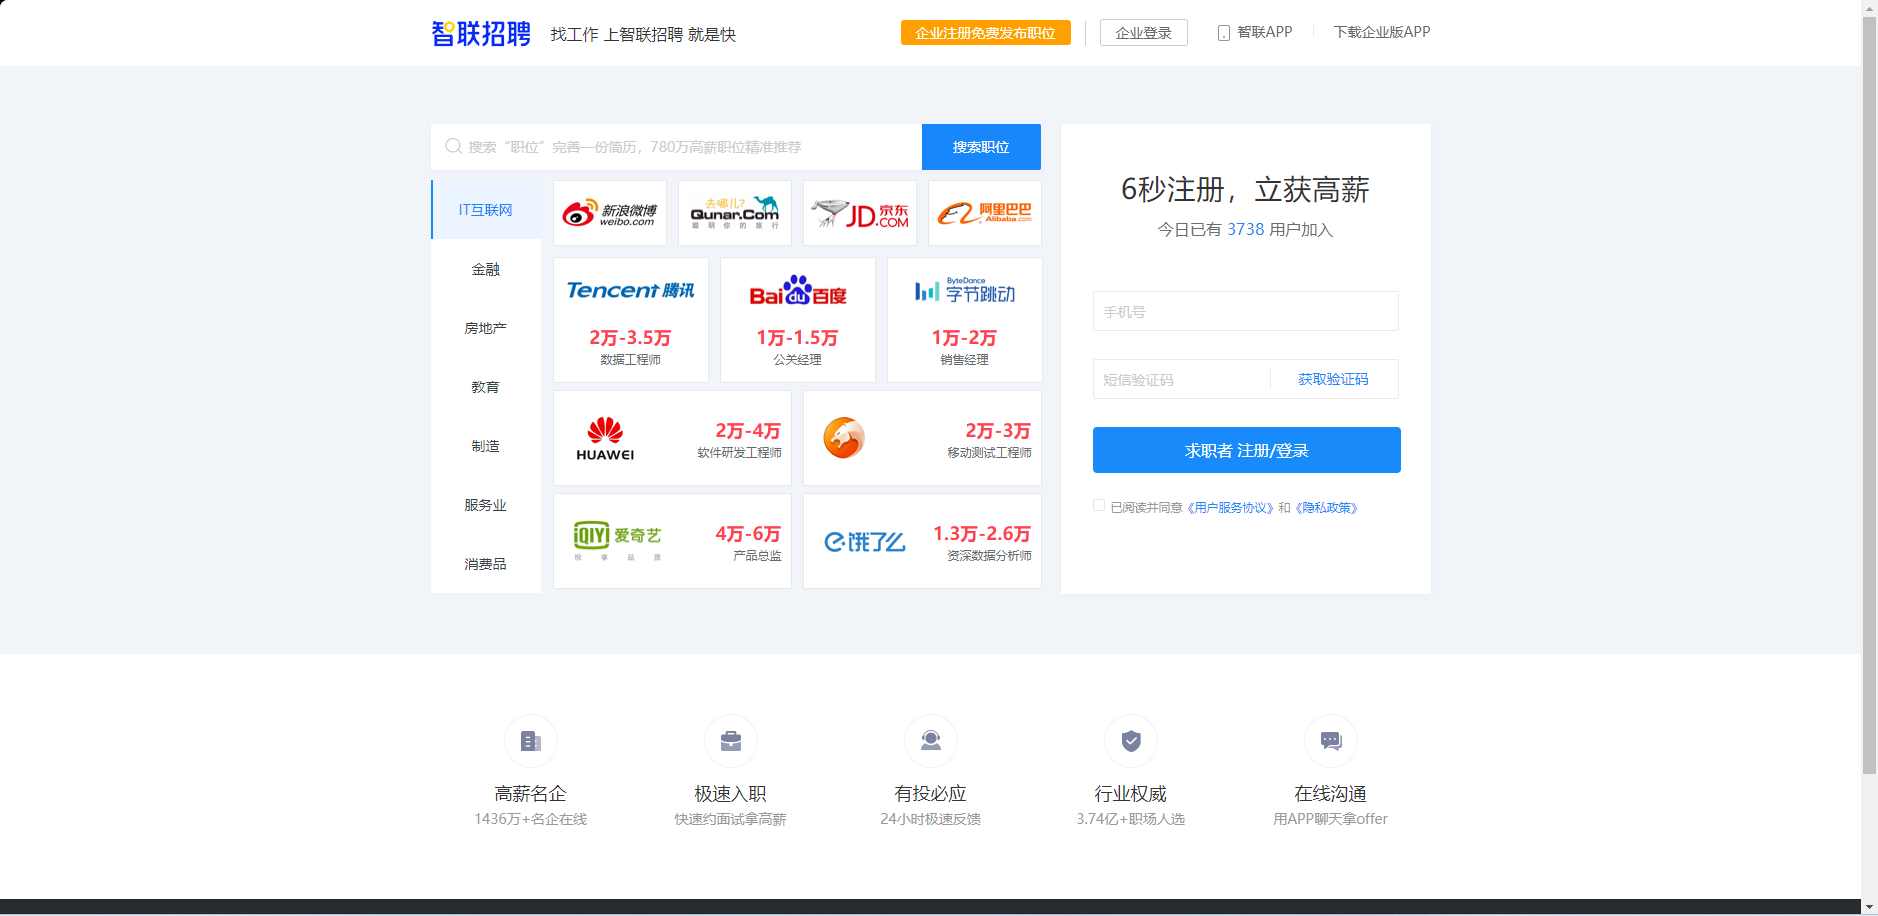Click the 24小时极速反馈 caption
This screenshot has height=916, width=1878.
pos(931,819)
